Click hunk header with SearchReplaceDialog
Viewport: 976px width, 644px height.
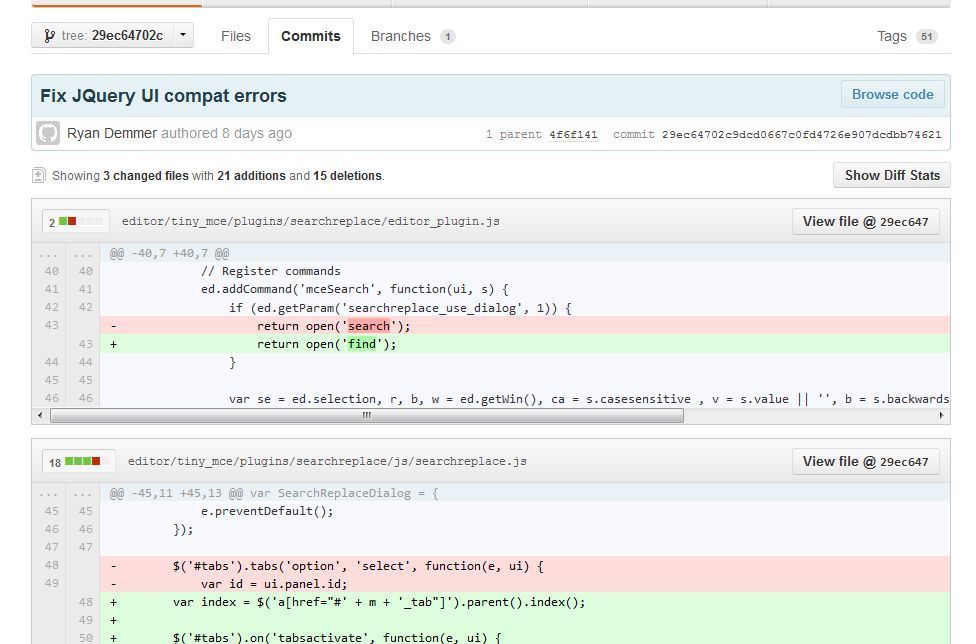tap(525, 493)
